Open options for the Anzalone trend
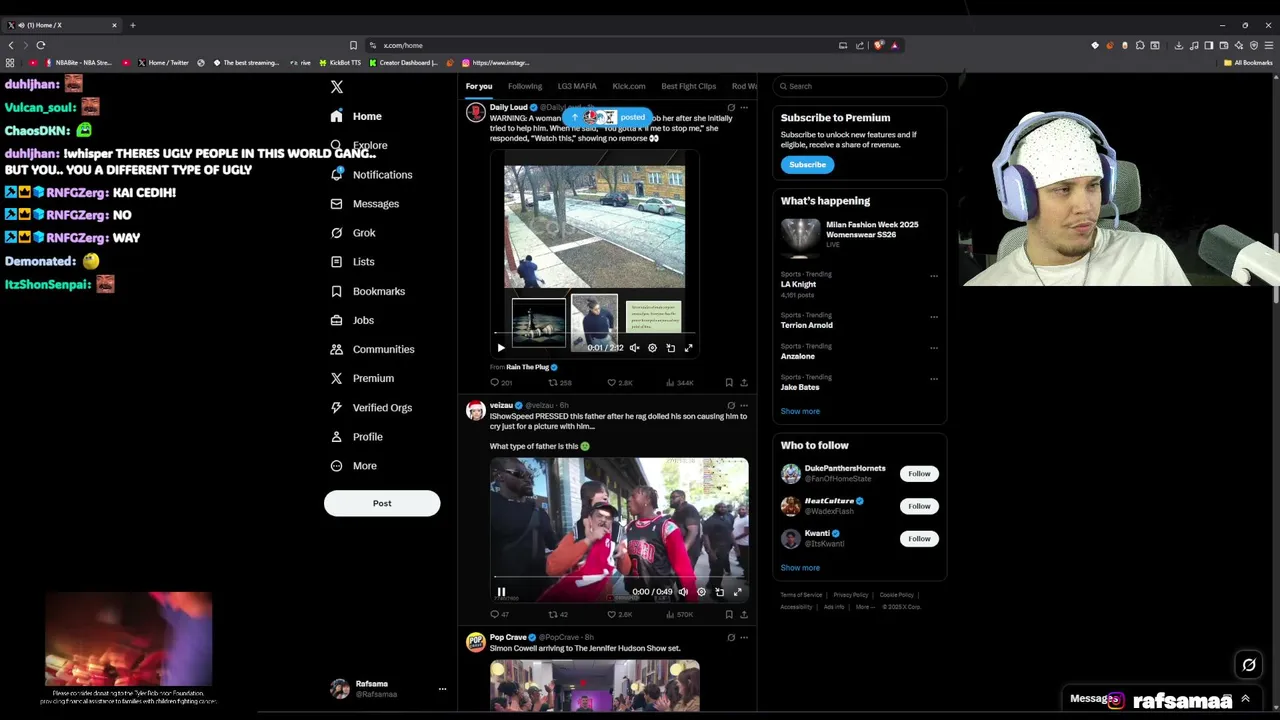The width and height of the screenshot is (1280, 720). 934,348
